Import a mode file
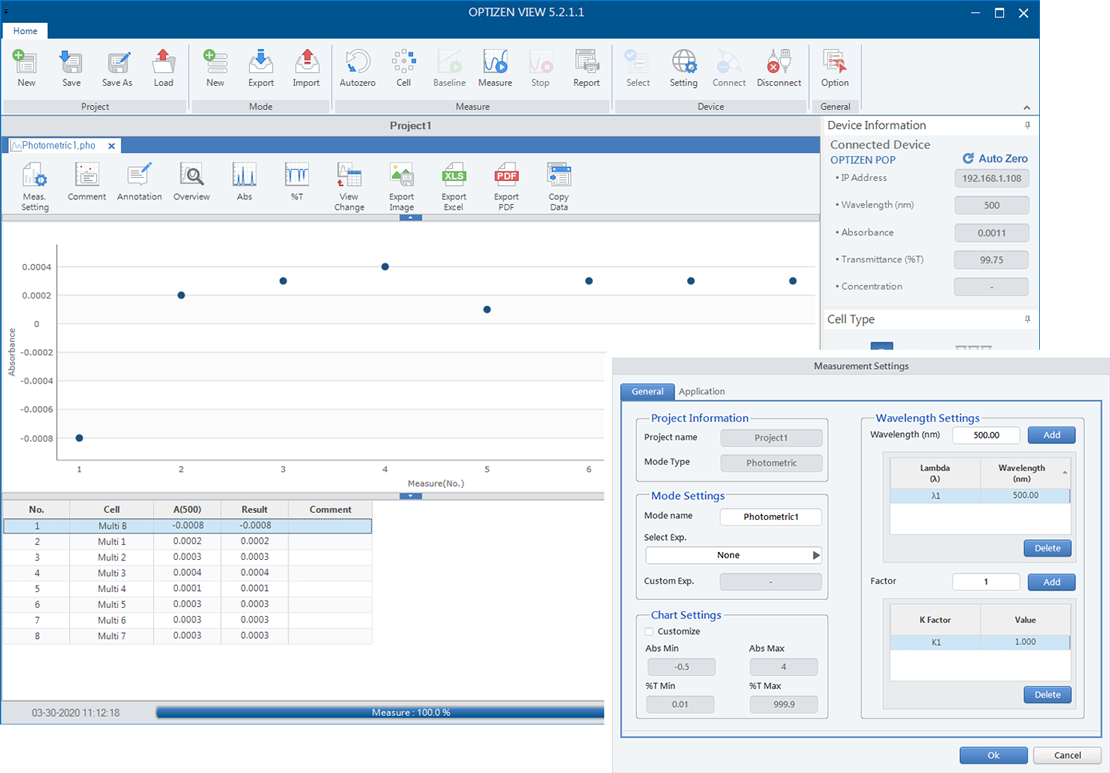Viewport: 1110px width, 773px height. pos(306,68)
